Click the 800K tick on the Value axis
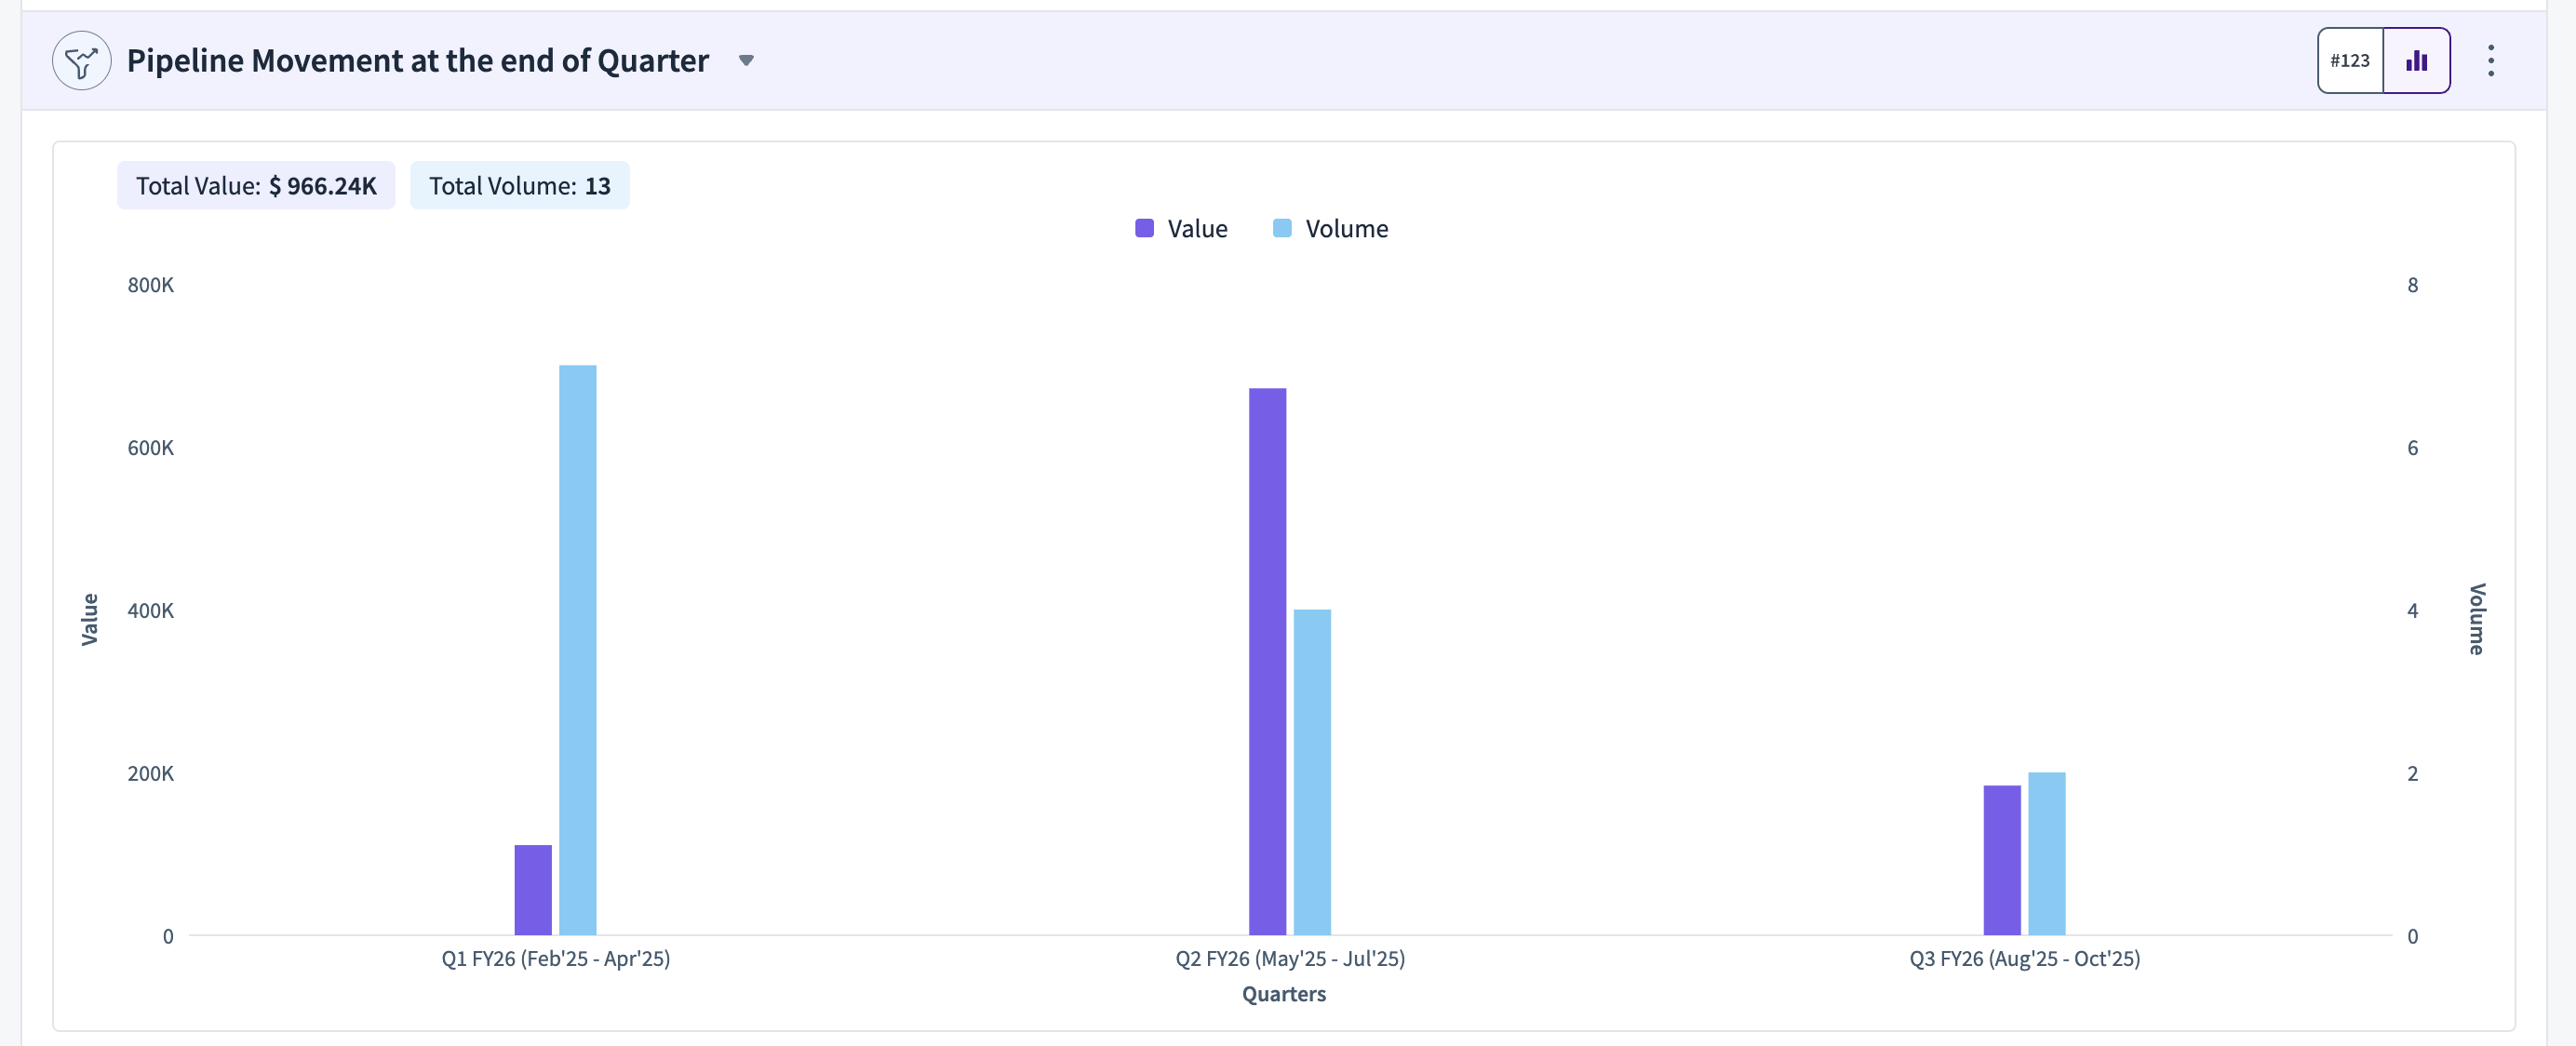This screenshot has width=2576, height=1046. tap(151, 285)
